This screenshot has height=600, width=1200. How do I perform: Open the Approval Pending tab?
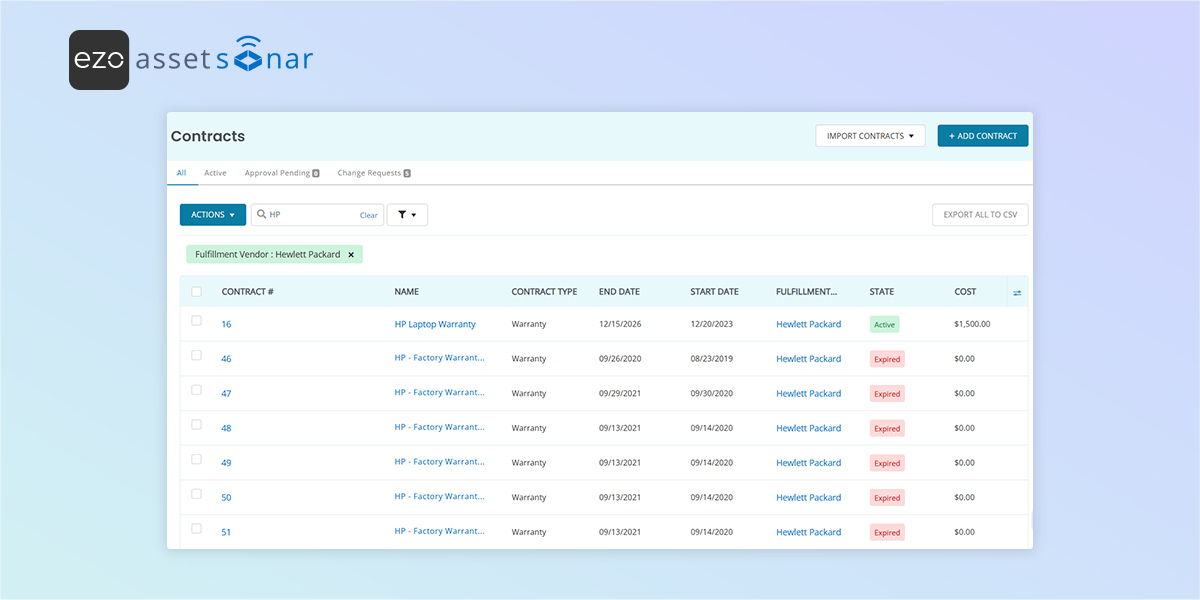point(281,173)
